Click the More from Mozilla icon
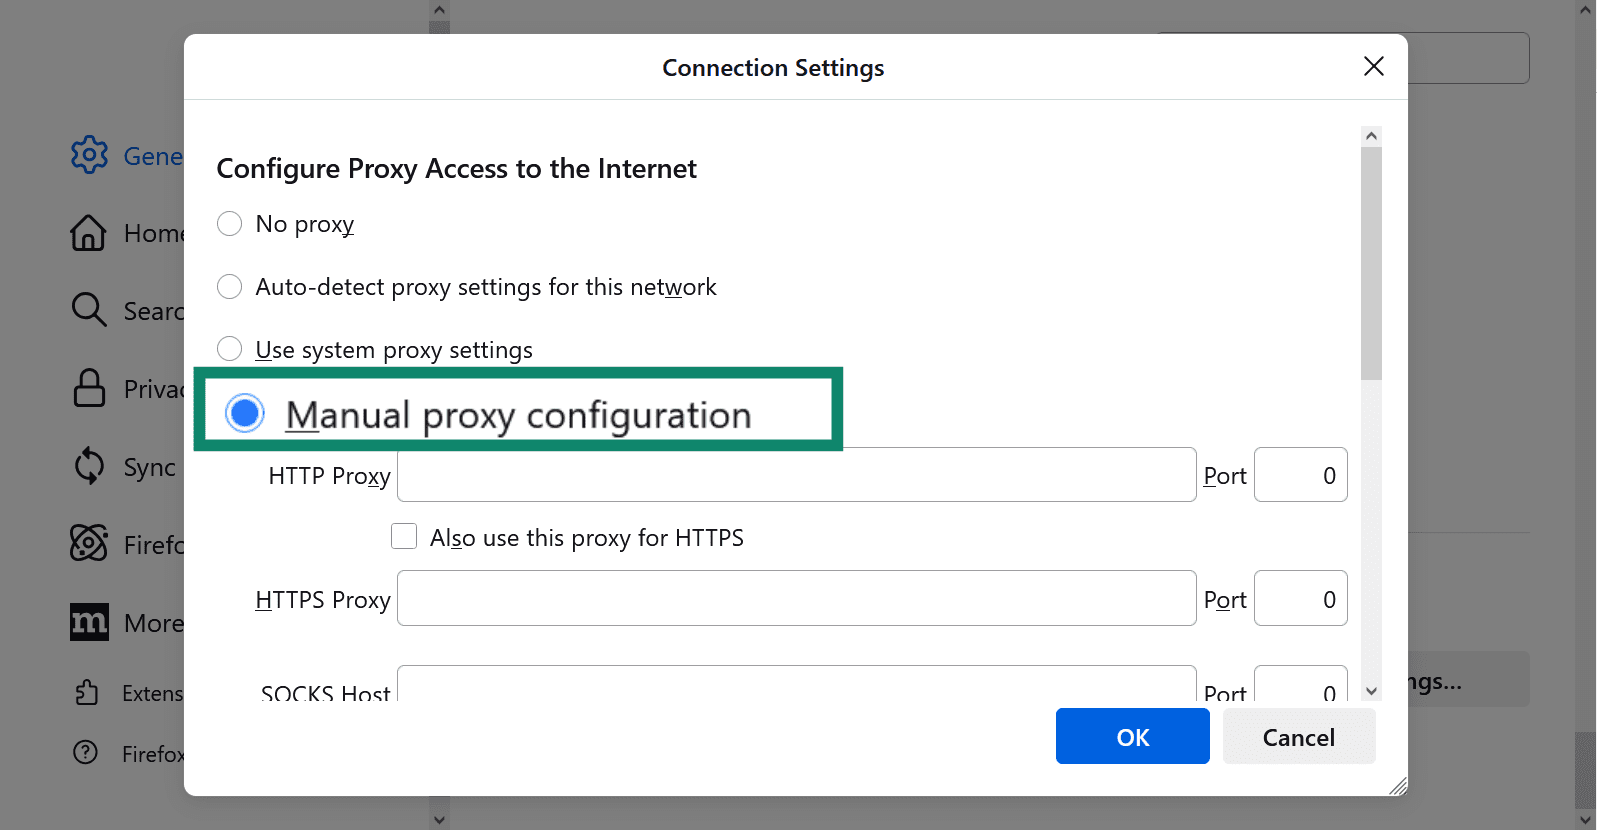Screen dimensions: 1597x830 [x=89, y=622]
